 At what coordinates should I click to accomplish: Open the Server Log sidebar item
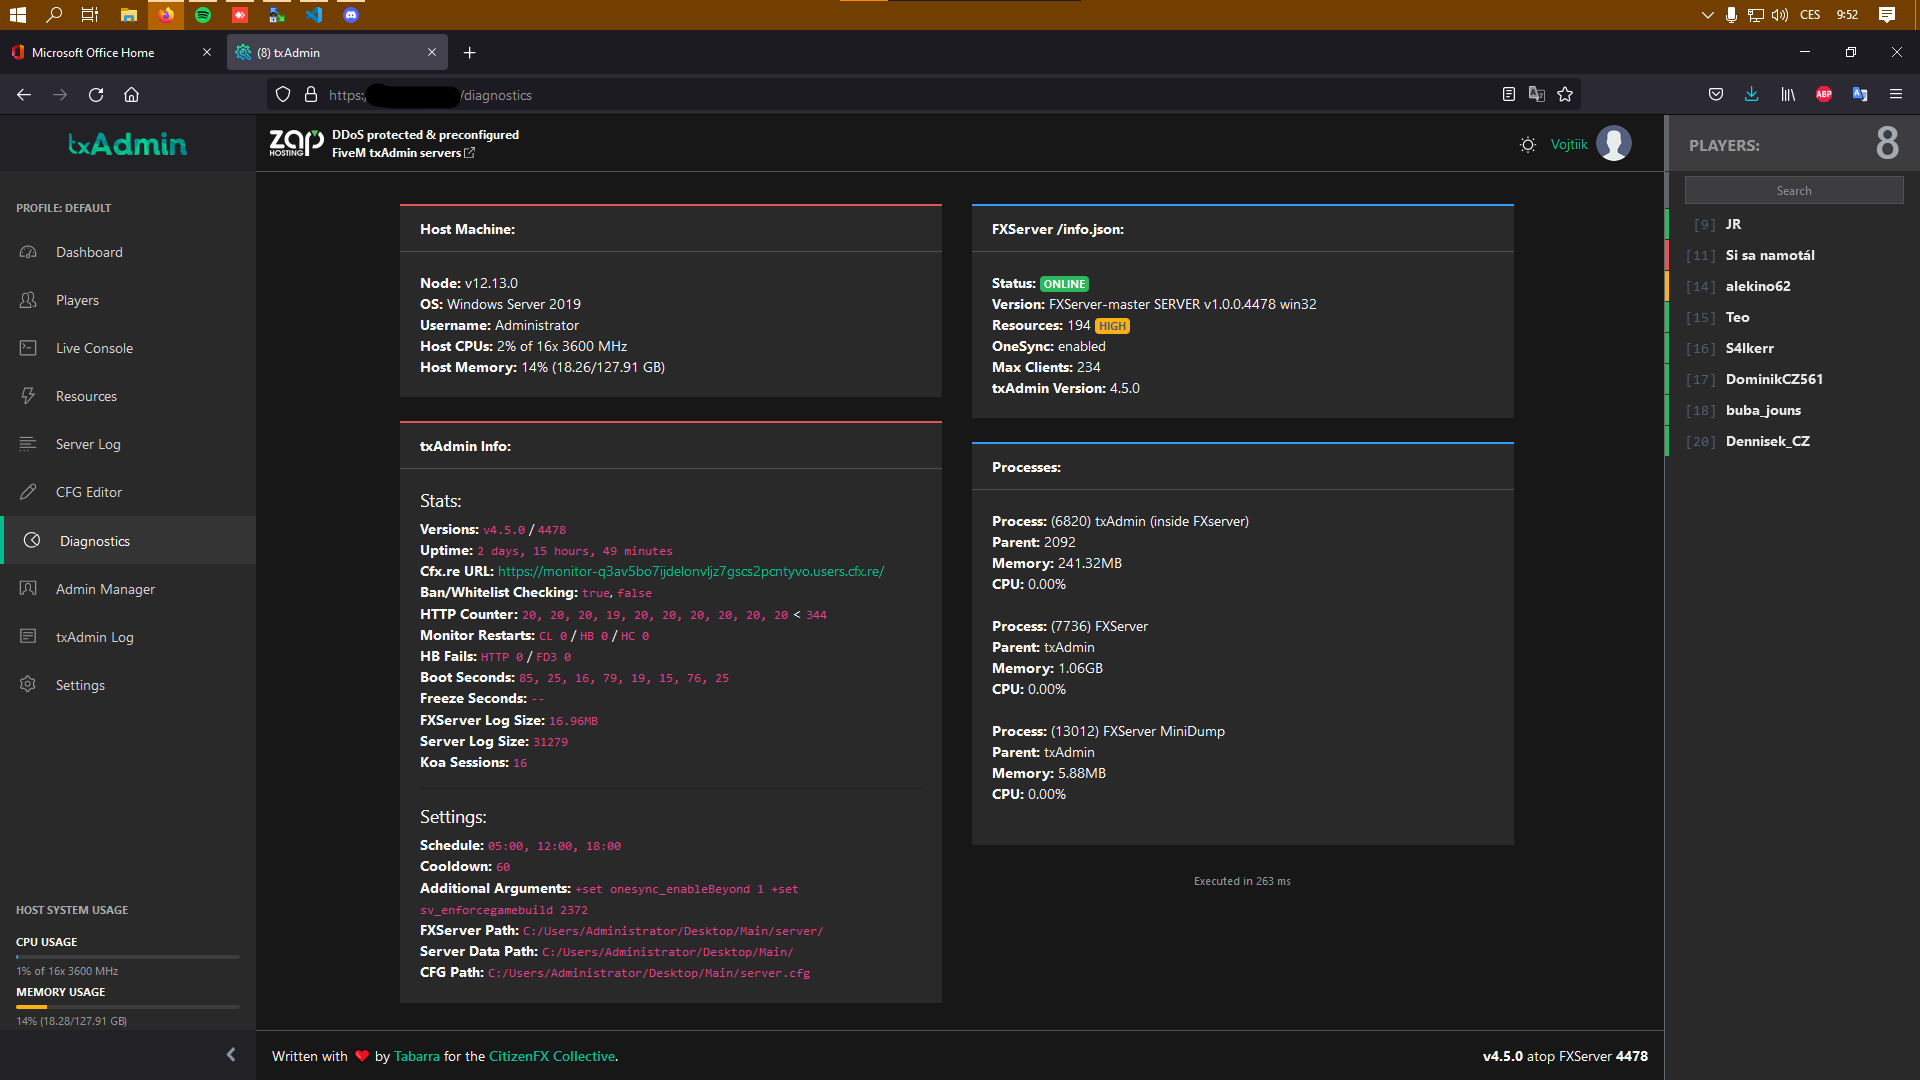88,444
